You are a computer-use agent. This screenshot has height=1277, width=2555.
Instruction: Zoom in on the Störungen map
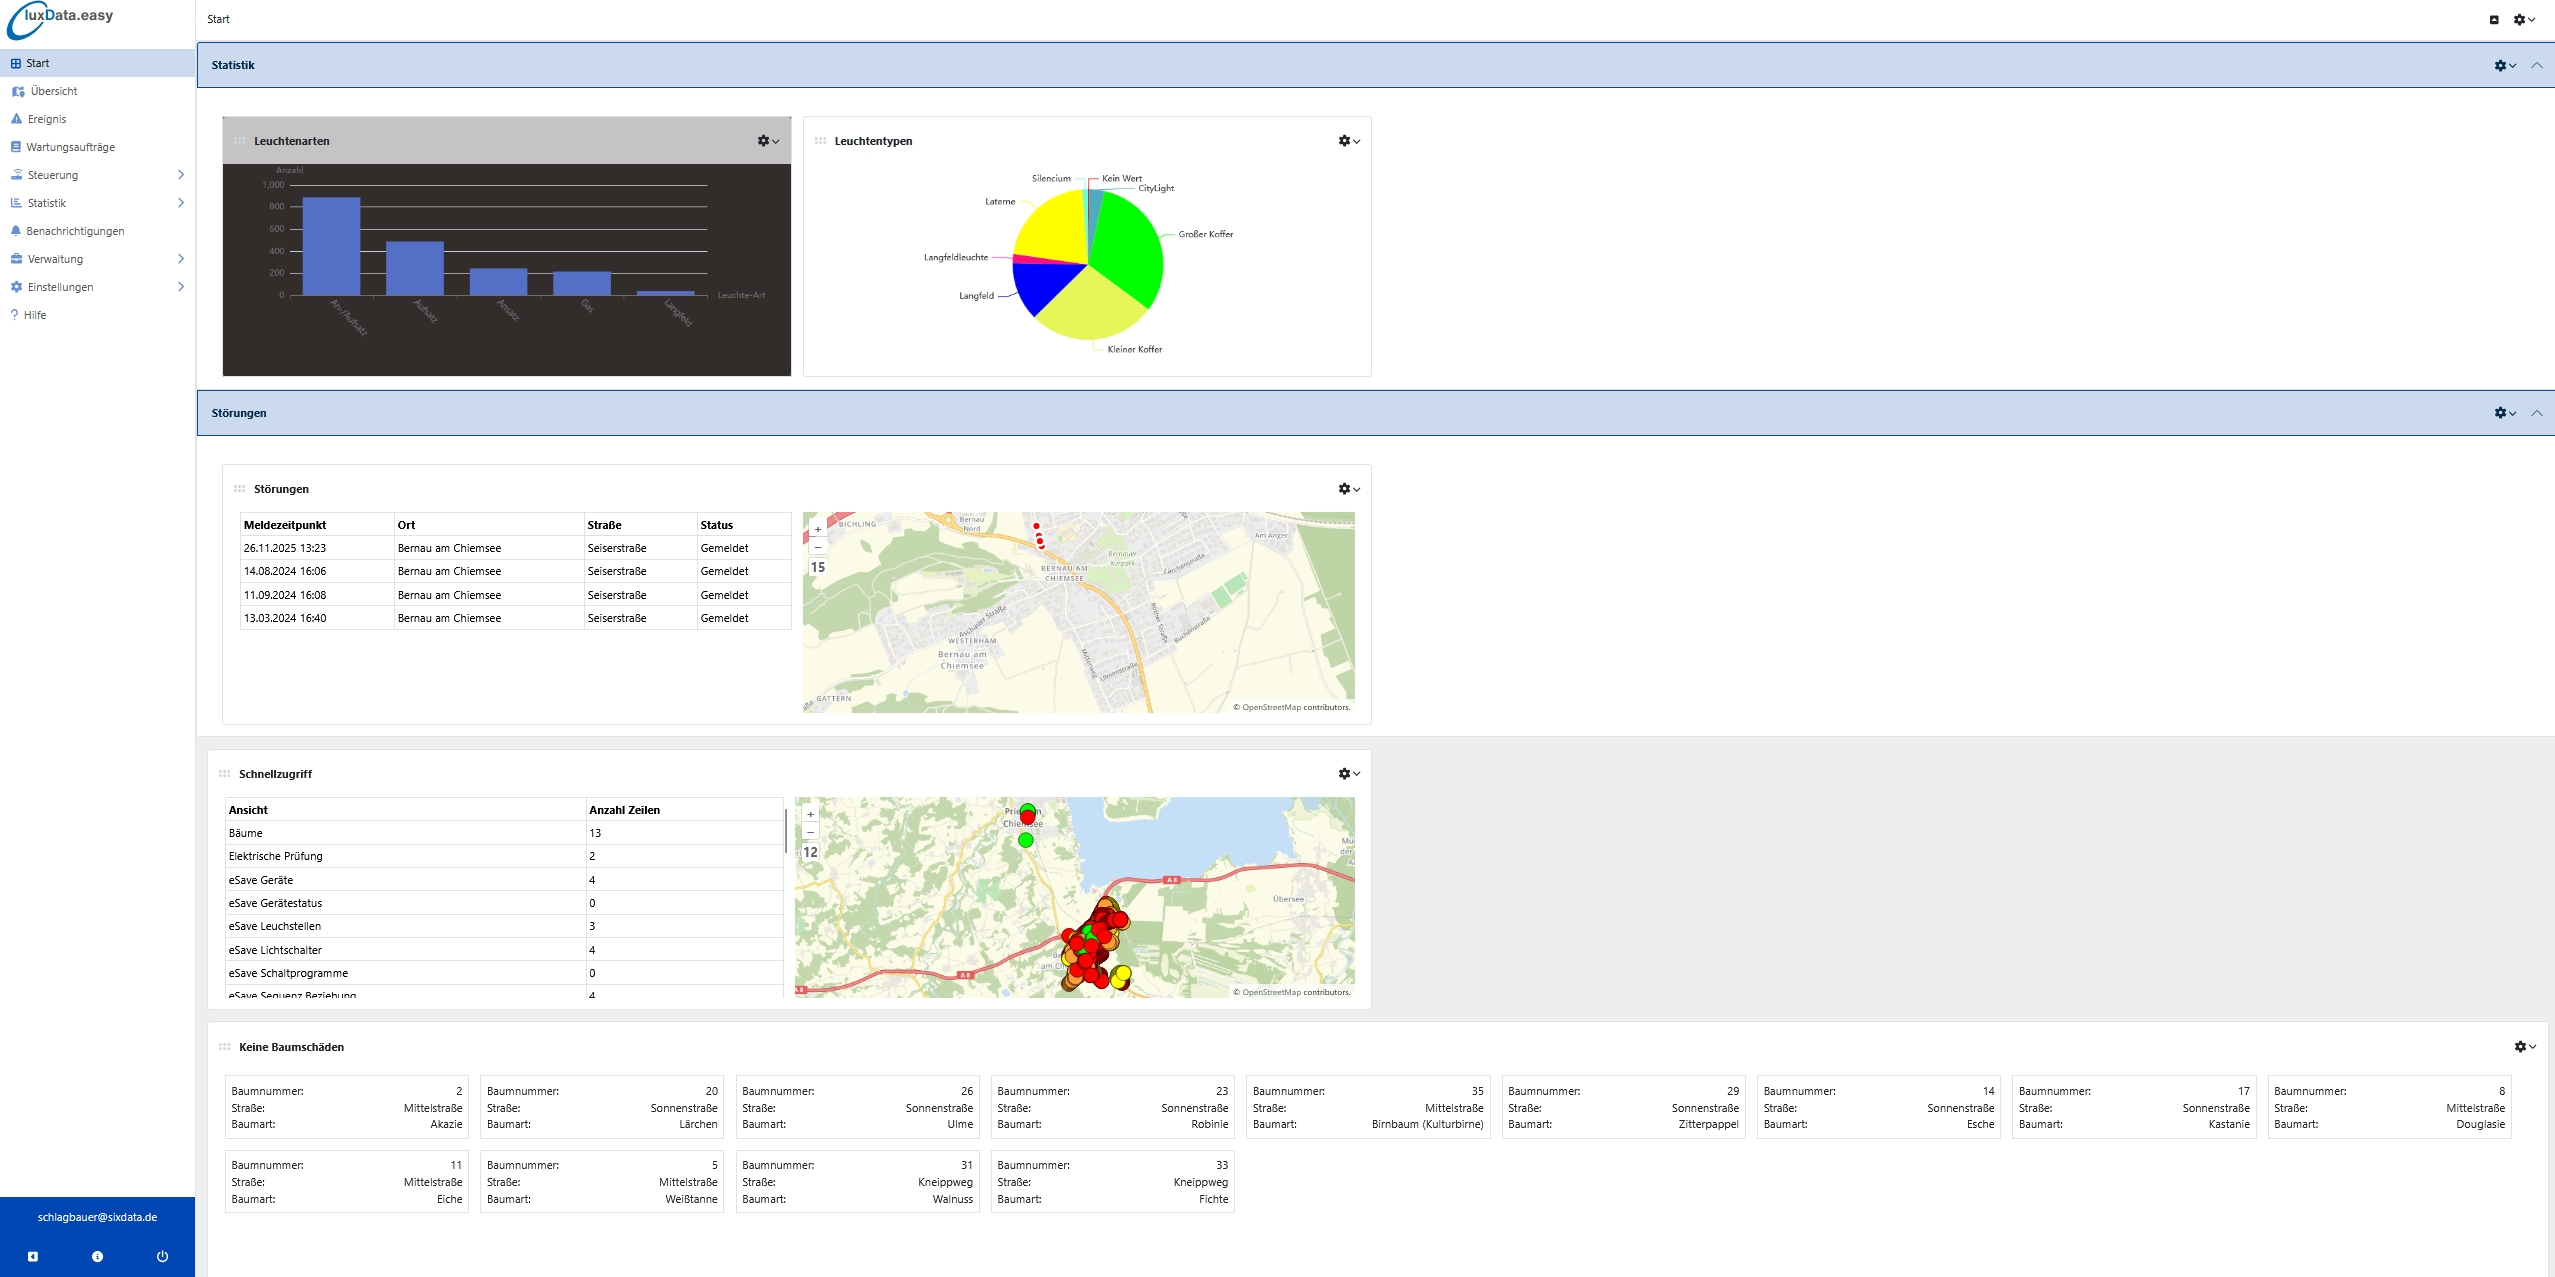coord(817,529)
